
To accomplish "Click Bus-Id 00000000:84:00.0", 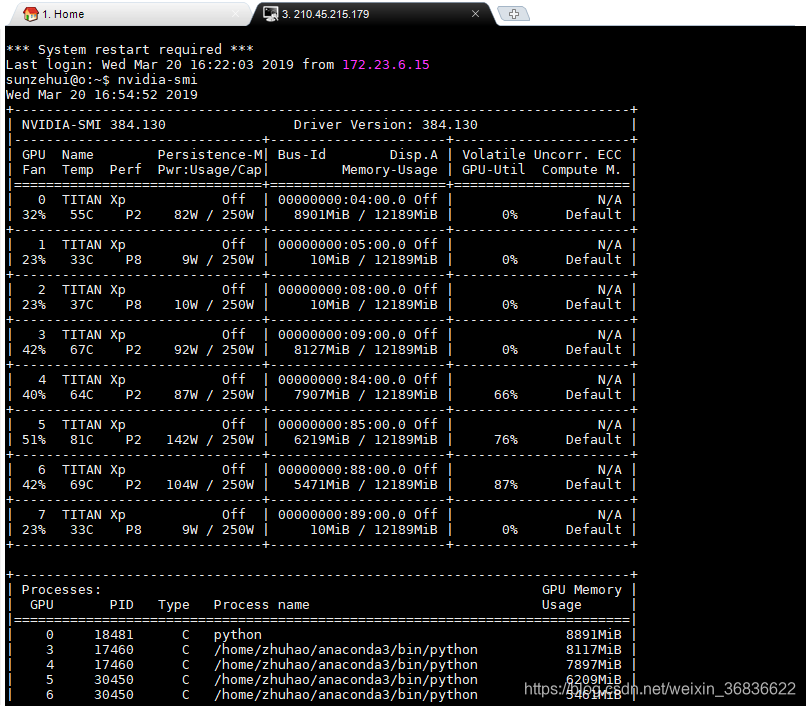I will (x=342, y=380).
